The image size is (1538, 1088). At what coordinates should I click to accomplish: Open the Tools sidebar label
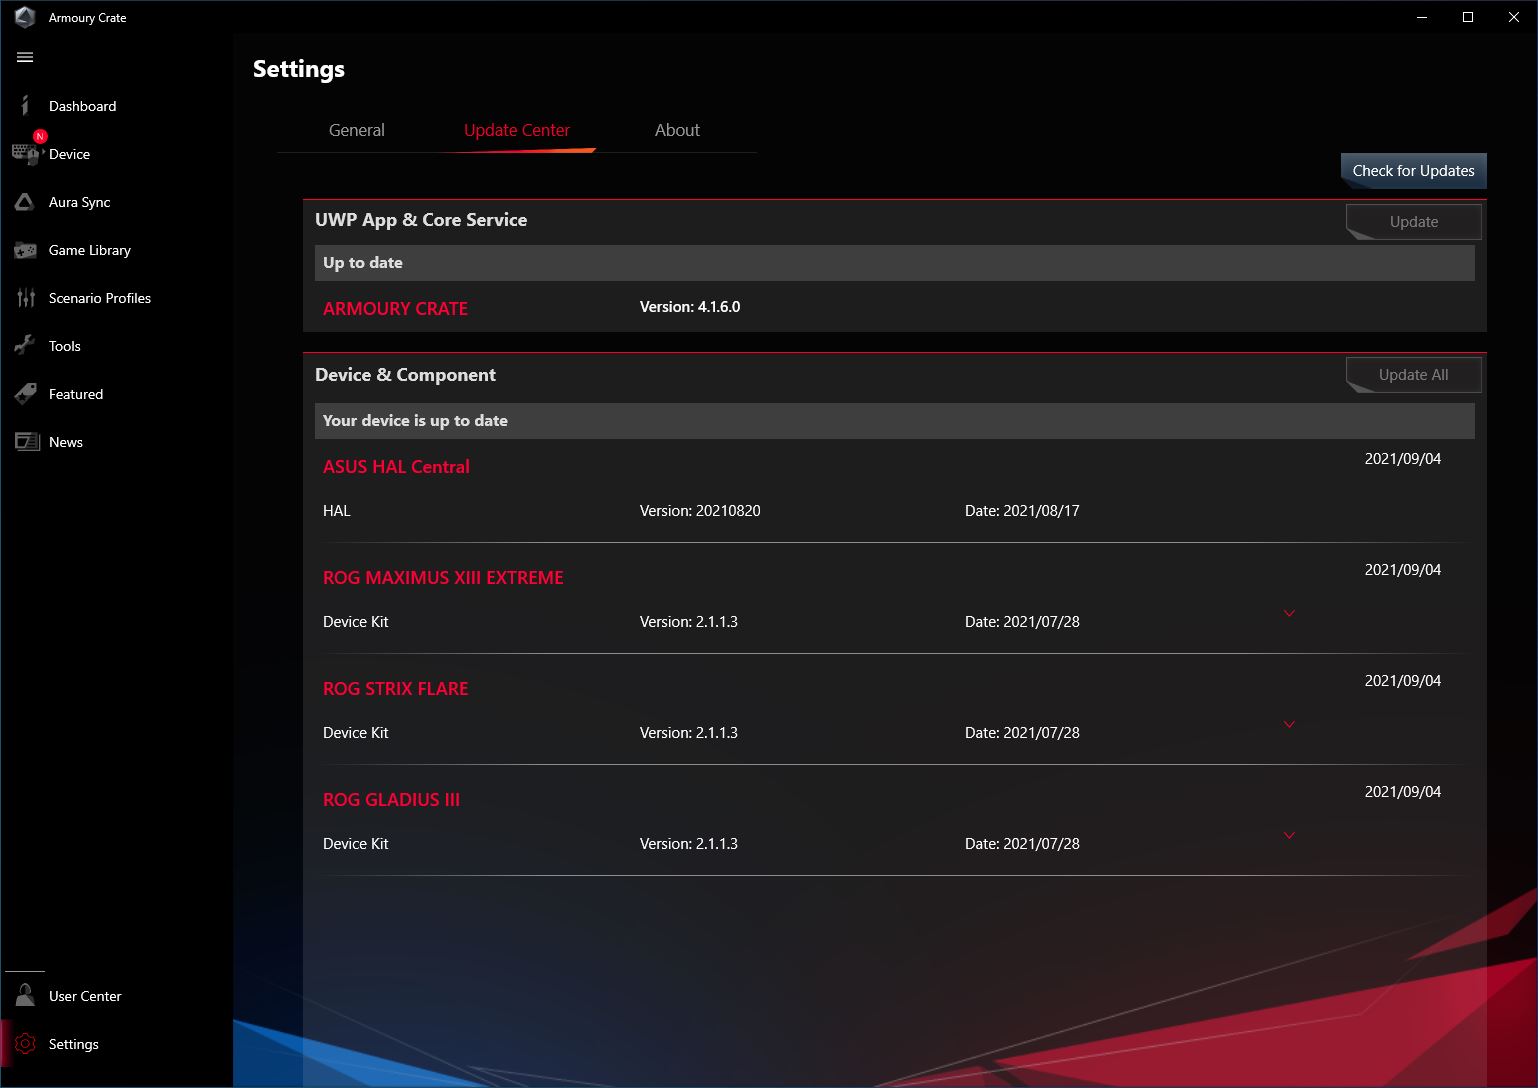(65, 346)
